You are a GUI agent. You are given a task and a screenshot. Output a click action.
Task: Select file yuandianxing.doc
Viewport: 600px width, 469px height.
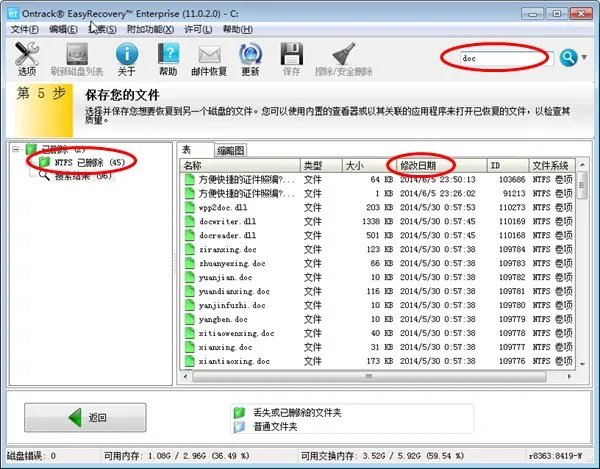234,291
